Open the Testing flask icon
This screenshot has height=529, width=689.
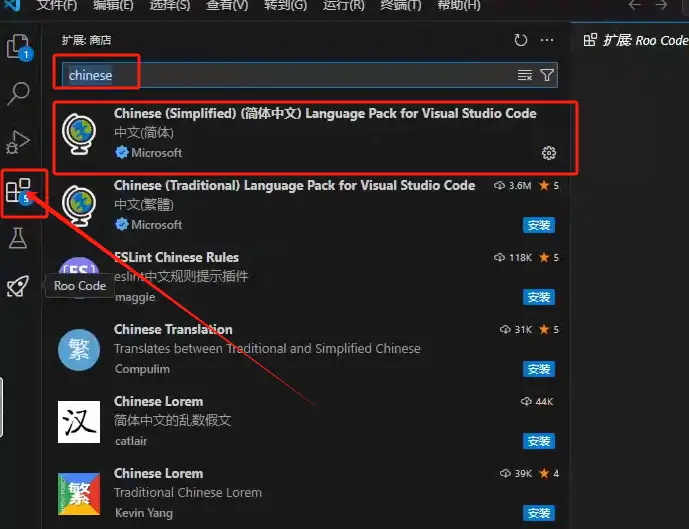click(x=19, y=237)
